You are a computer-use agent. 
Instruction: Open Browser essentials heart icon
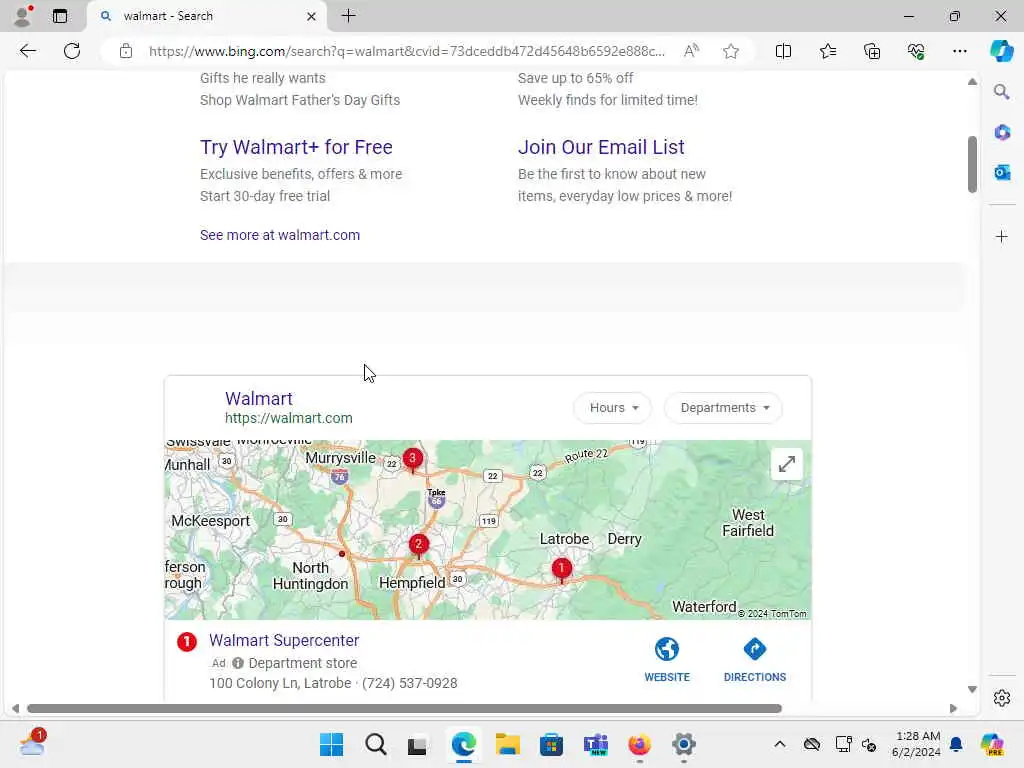[x=916, y=51]
